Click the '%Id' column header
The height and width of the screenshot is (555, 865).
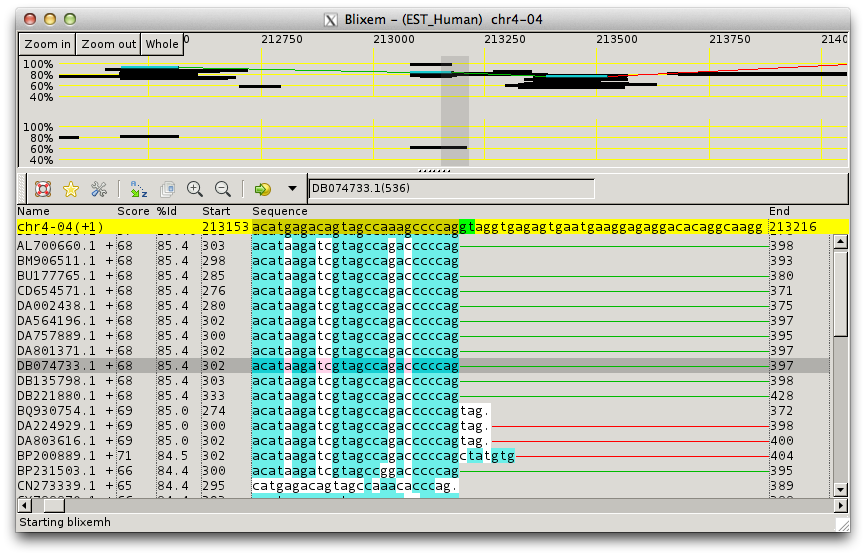pyautogui.click(x=167, y=211)
